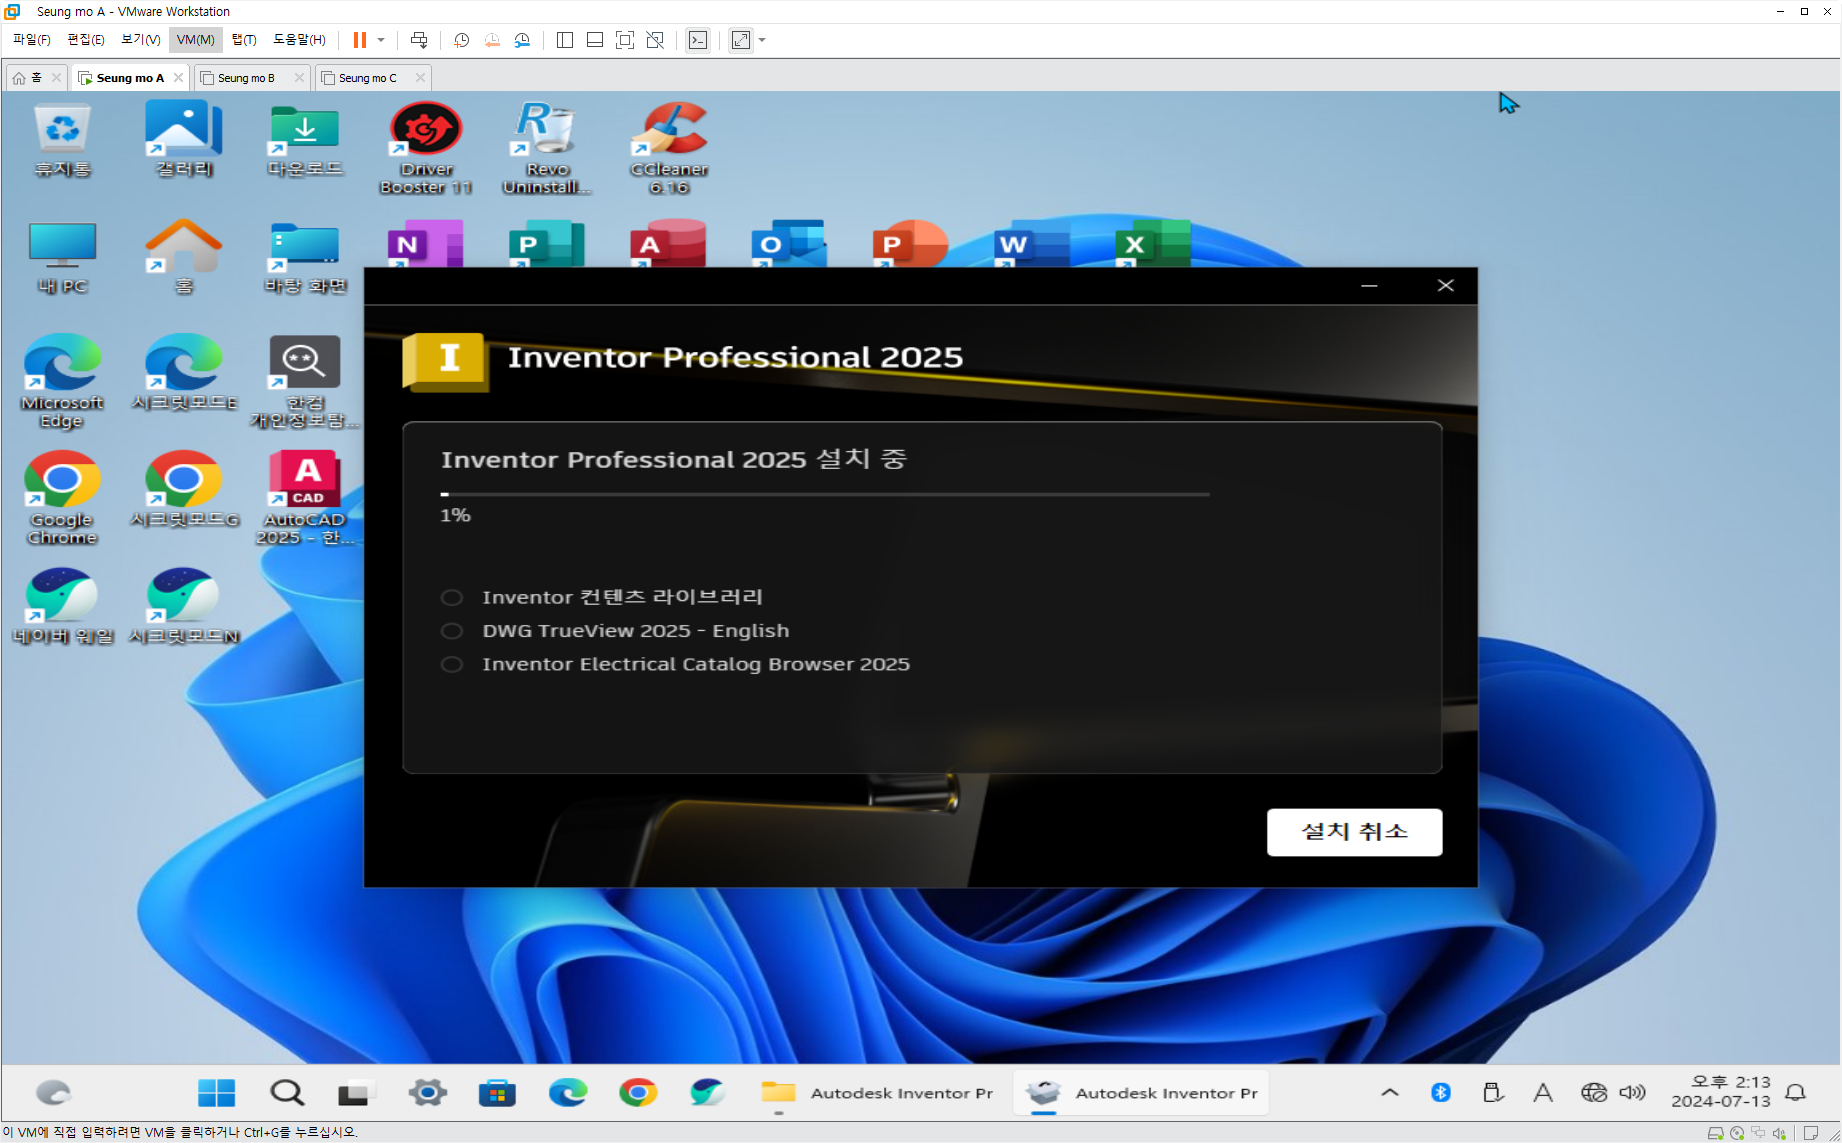Image resolution: width=1842 pixels, height=1143 pixels.
Task: Launch Outlook desktop shortcut
Action: coord(789,243)
